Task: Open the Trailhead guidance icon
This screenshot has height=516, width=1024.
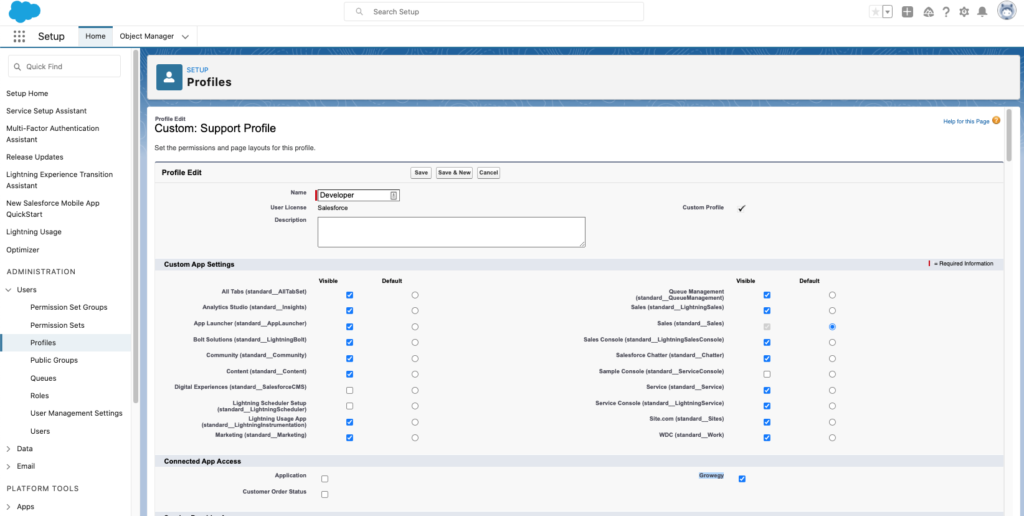Action: (x=928, y=12)
